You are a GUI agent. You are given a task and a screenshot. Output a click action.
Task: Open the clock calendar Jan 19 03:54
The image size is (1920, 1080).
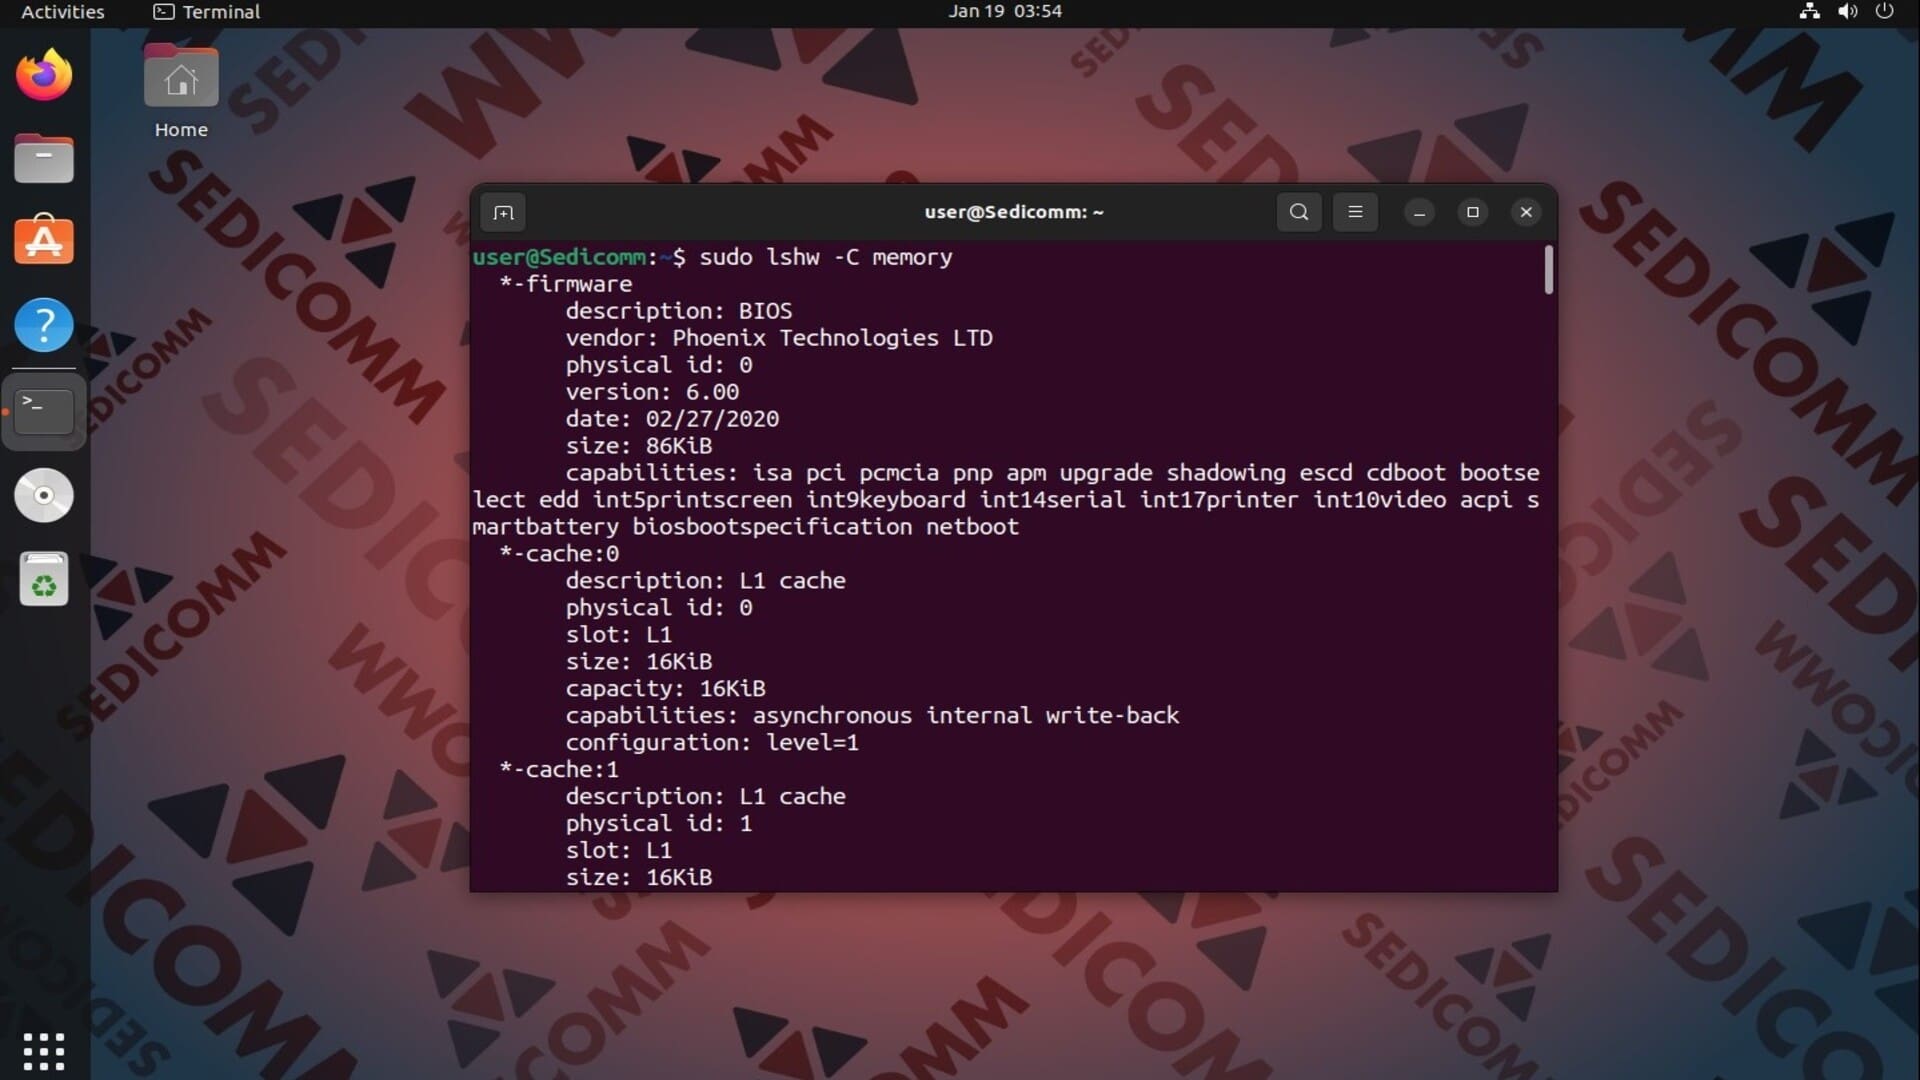coord(1005,12)
